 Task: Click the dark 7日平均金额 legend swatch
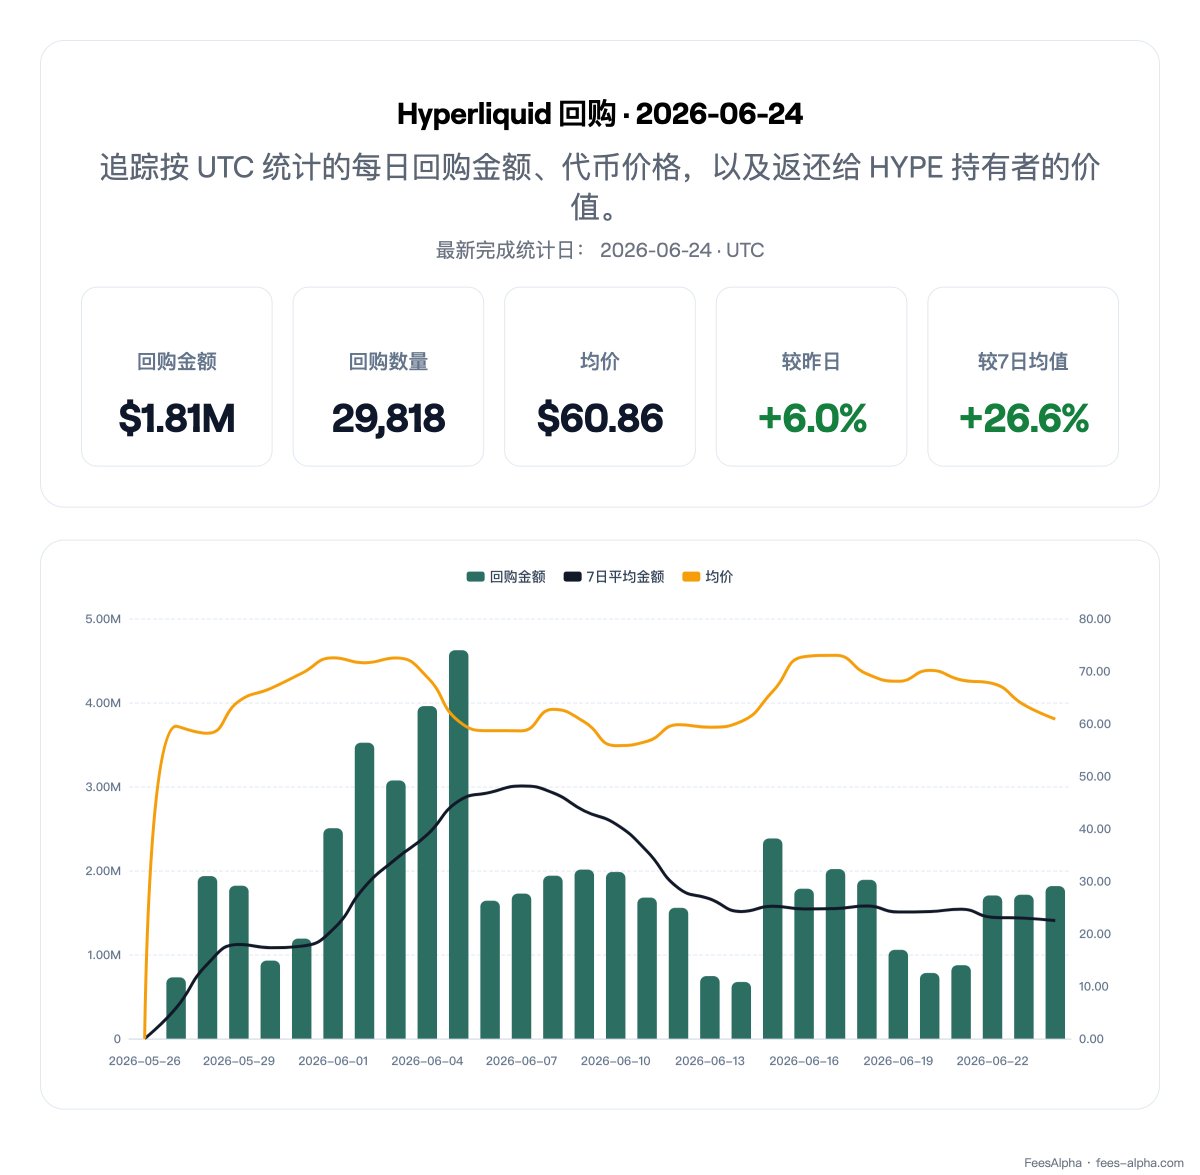(x=573, y=577)
